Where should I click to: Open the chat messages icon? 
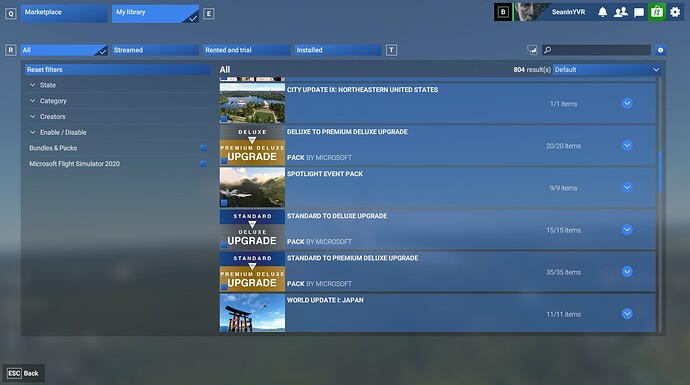point(639,12)
